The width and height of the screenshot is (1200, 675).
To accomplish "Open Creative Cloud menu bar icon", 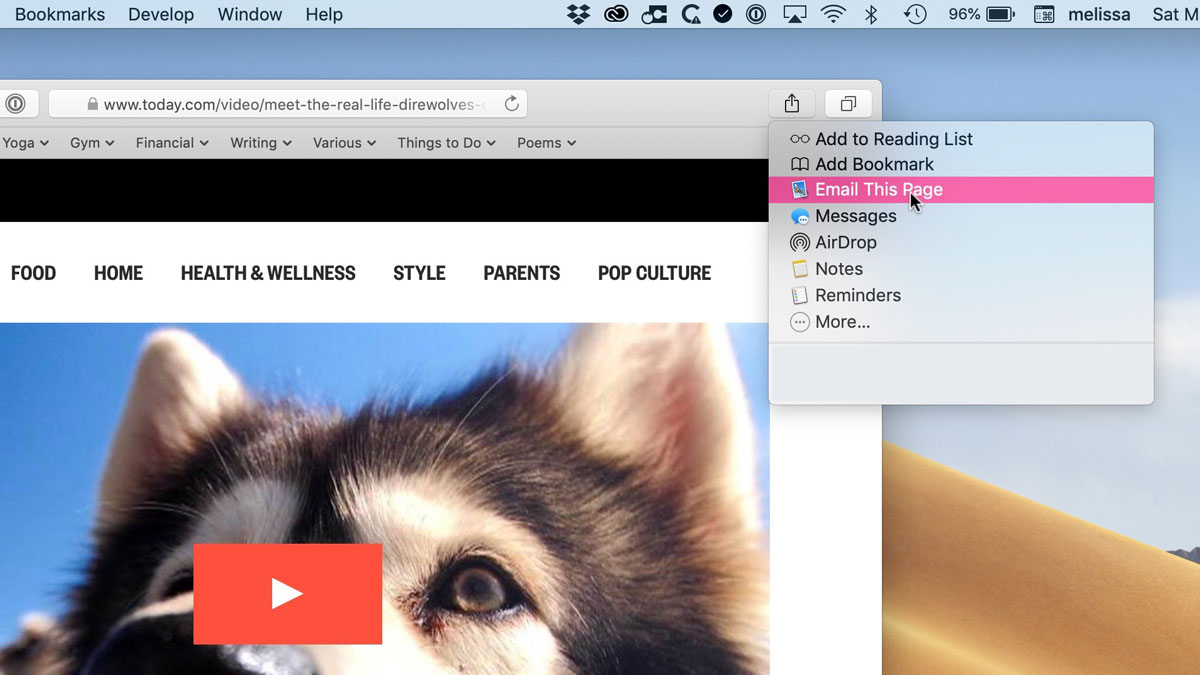I will pyautogui.click(x=615, y=14).
